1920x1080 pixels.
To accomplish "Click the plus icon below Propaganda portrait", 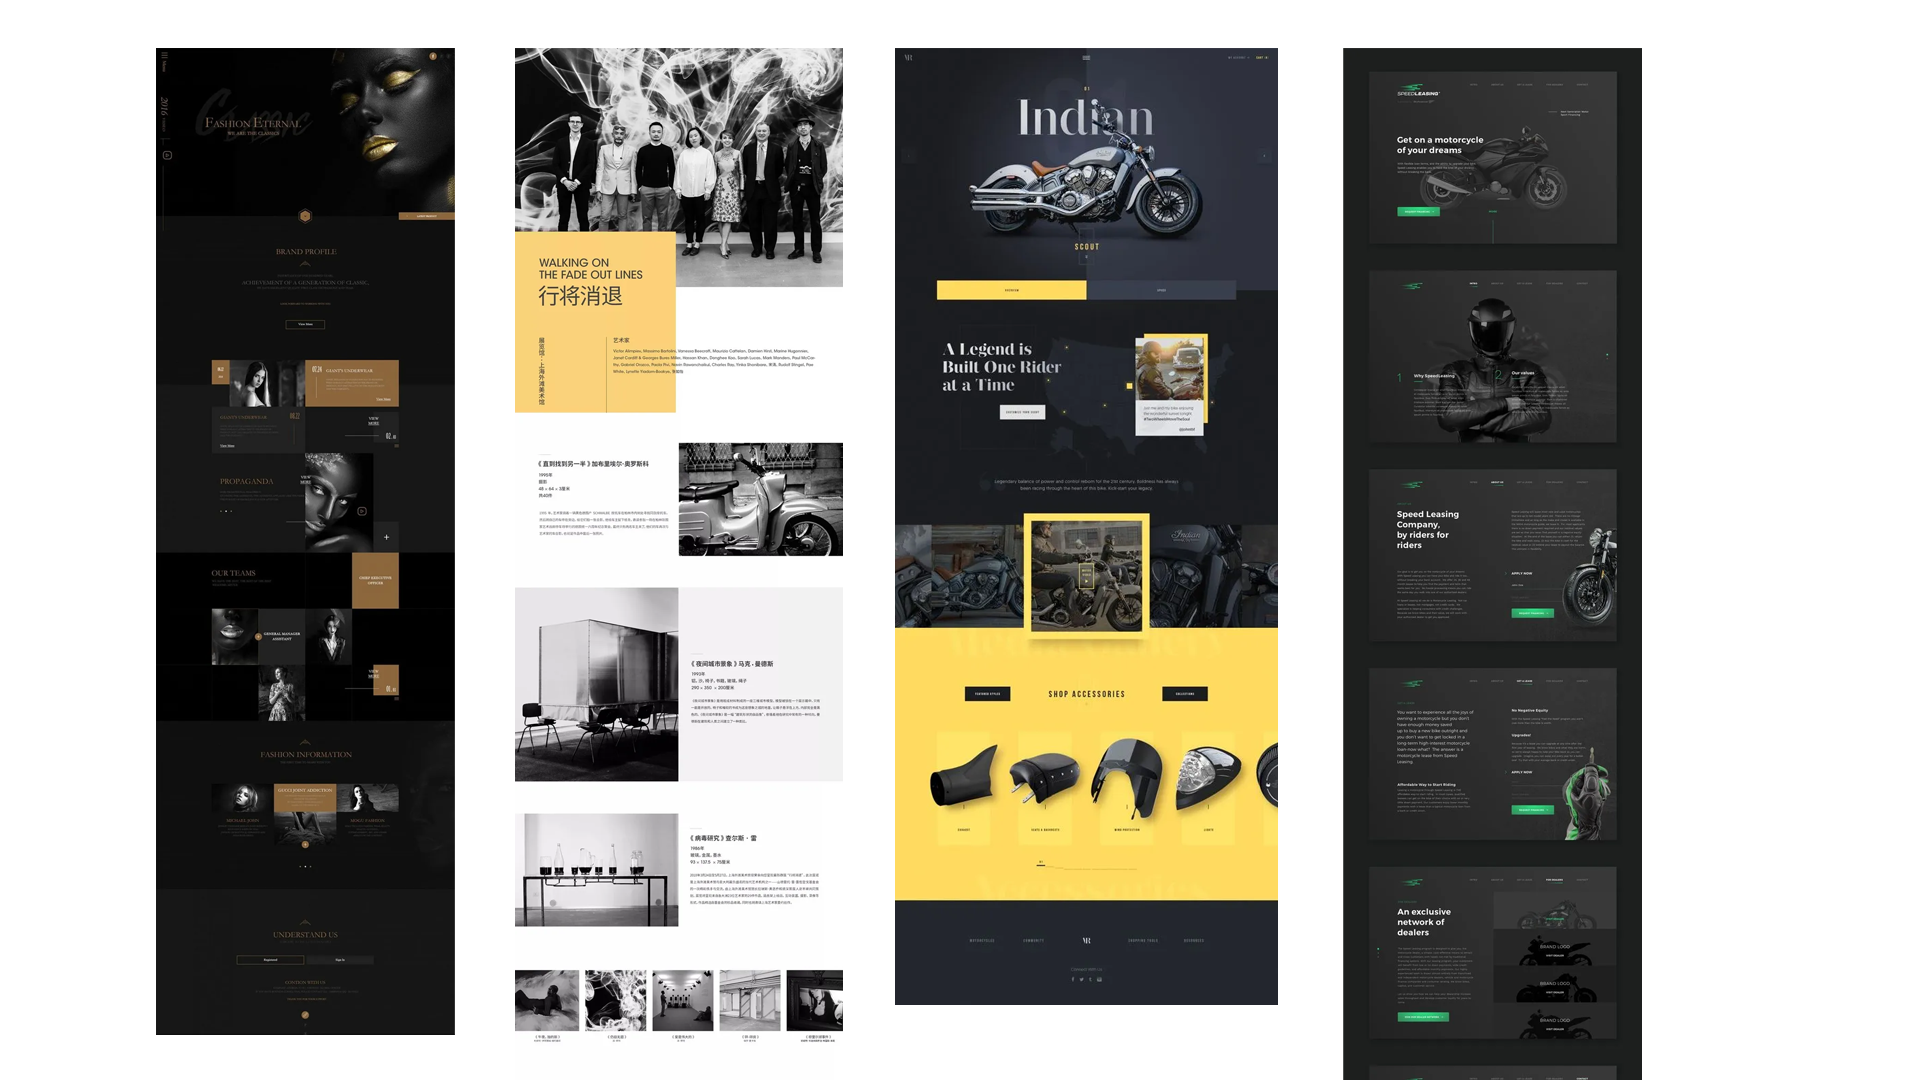I will click(x=387, y=537).
